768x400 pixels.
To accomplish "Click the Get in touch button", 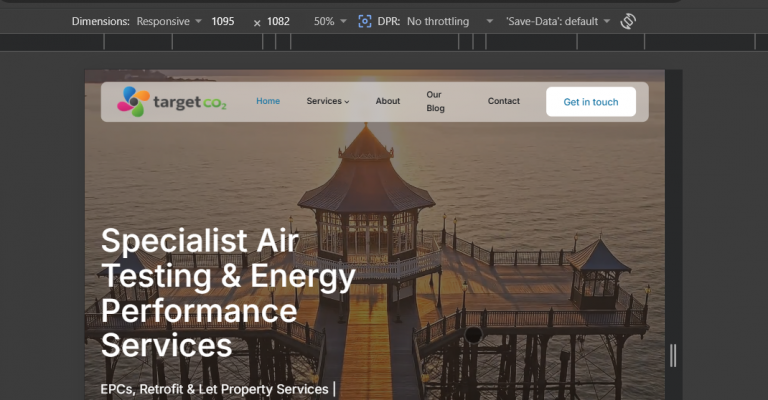I will coord(591,102).
